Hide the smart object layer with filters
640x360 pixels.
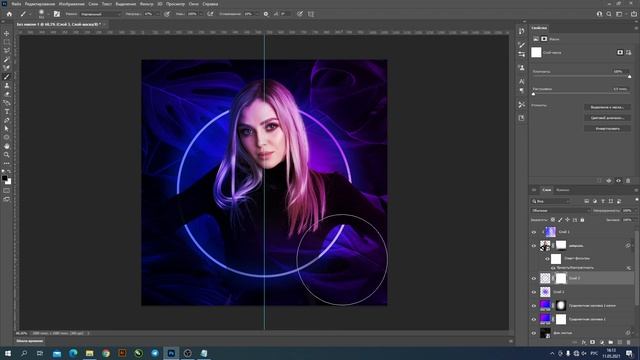[533, 246]
